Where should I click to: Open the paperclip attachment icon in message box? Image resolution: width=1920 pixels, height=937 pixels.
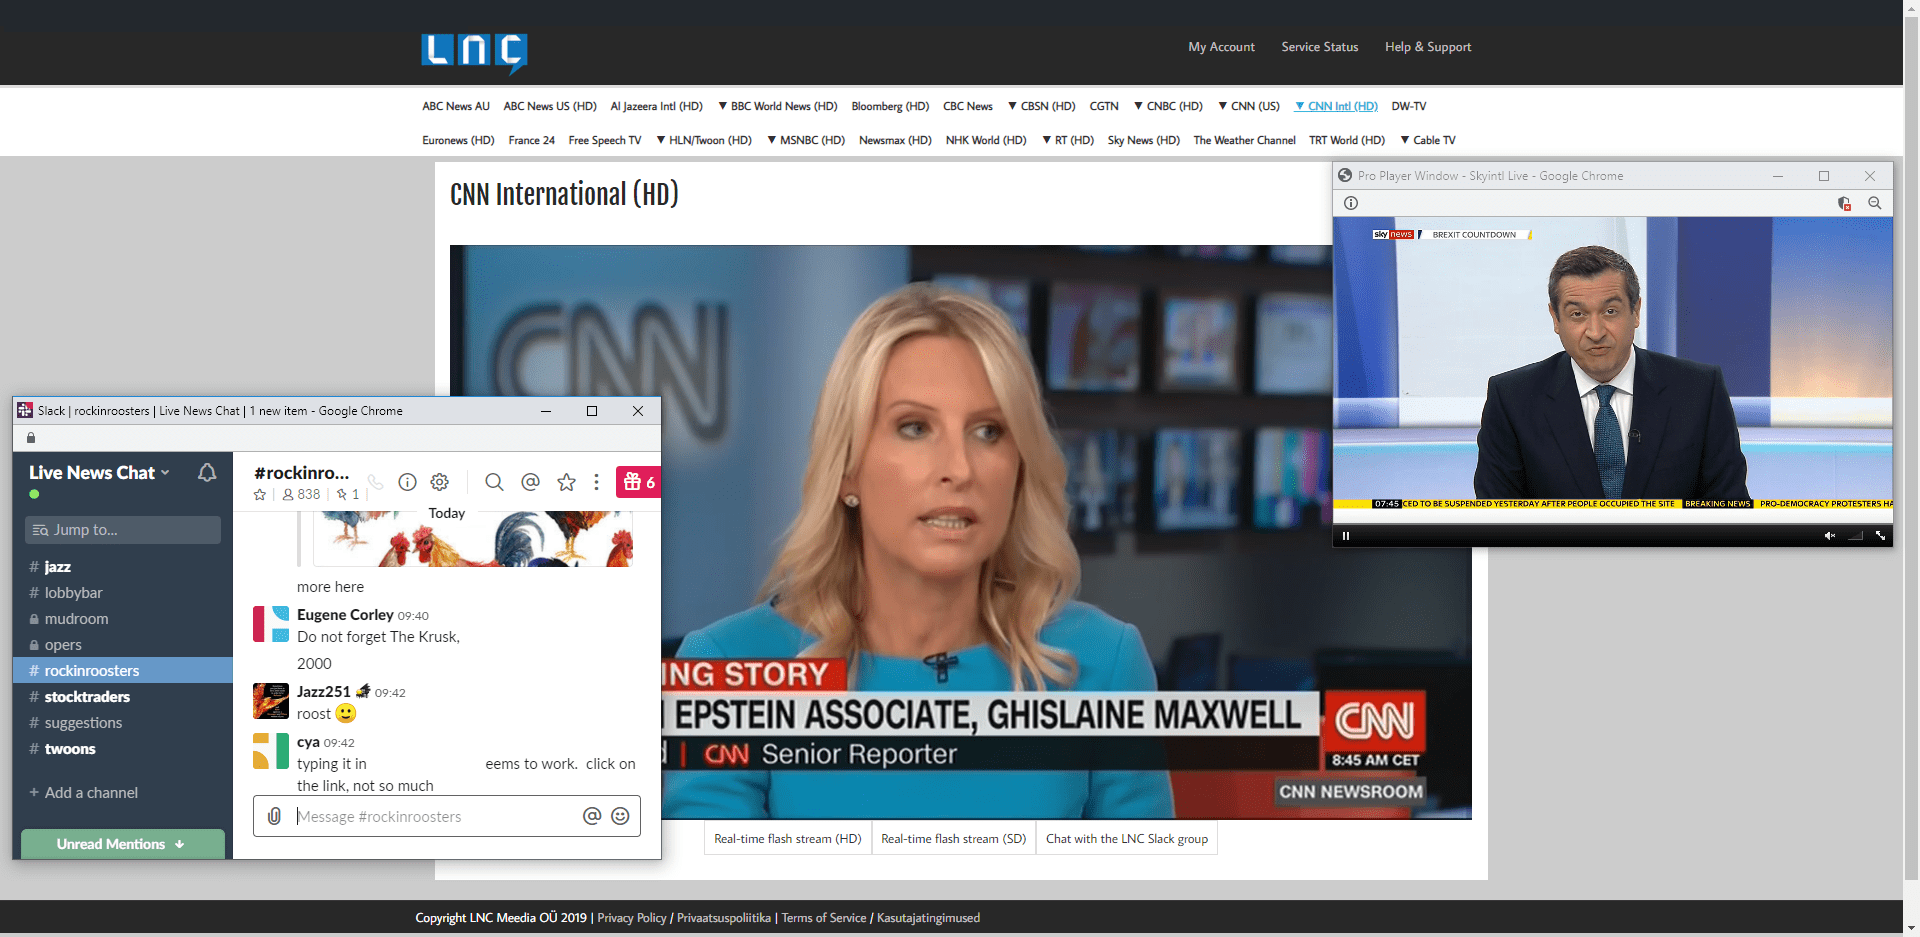click(x=274, y=816)
